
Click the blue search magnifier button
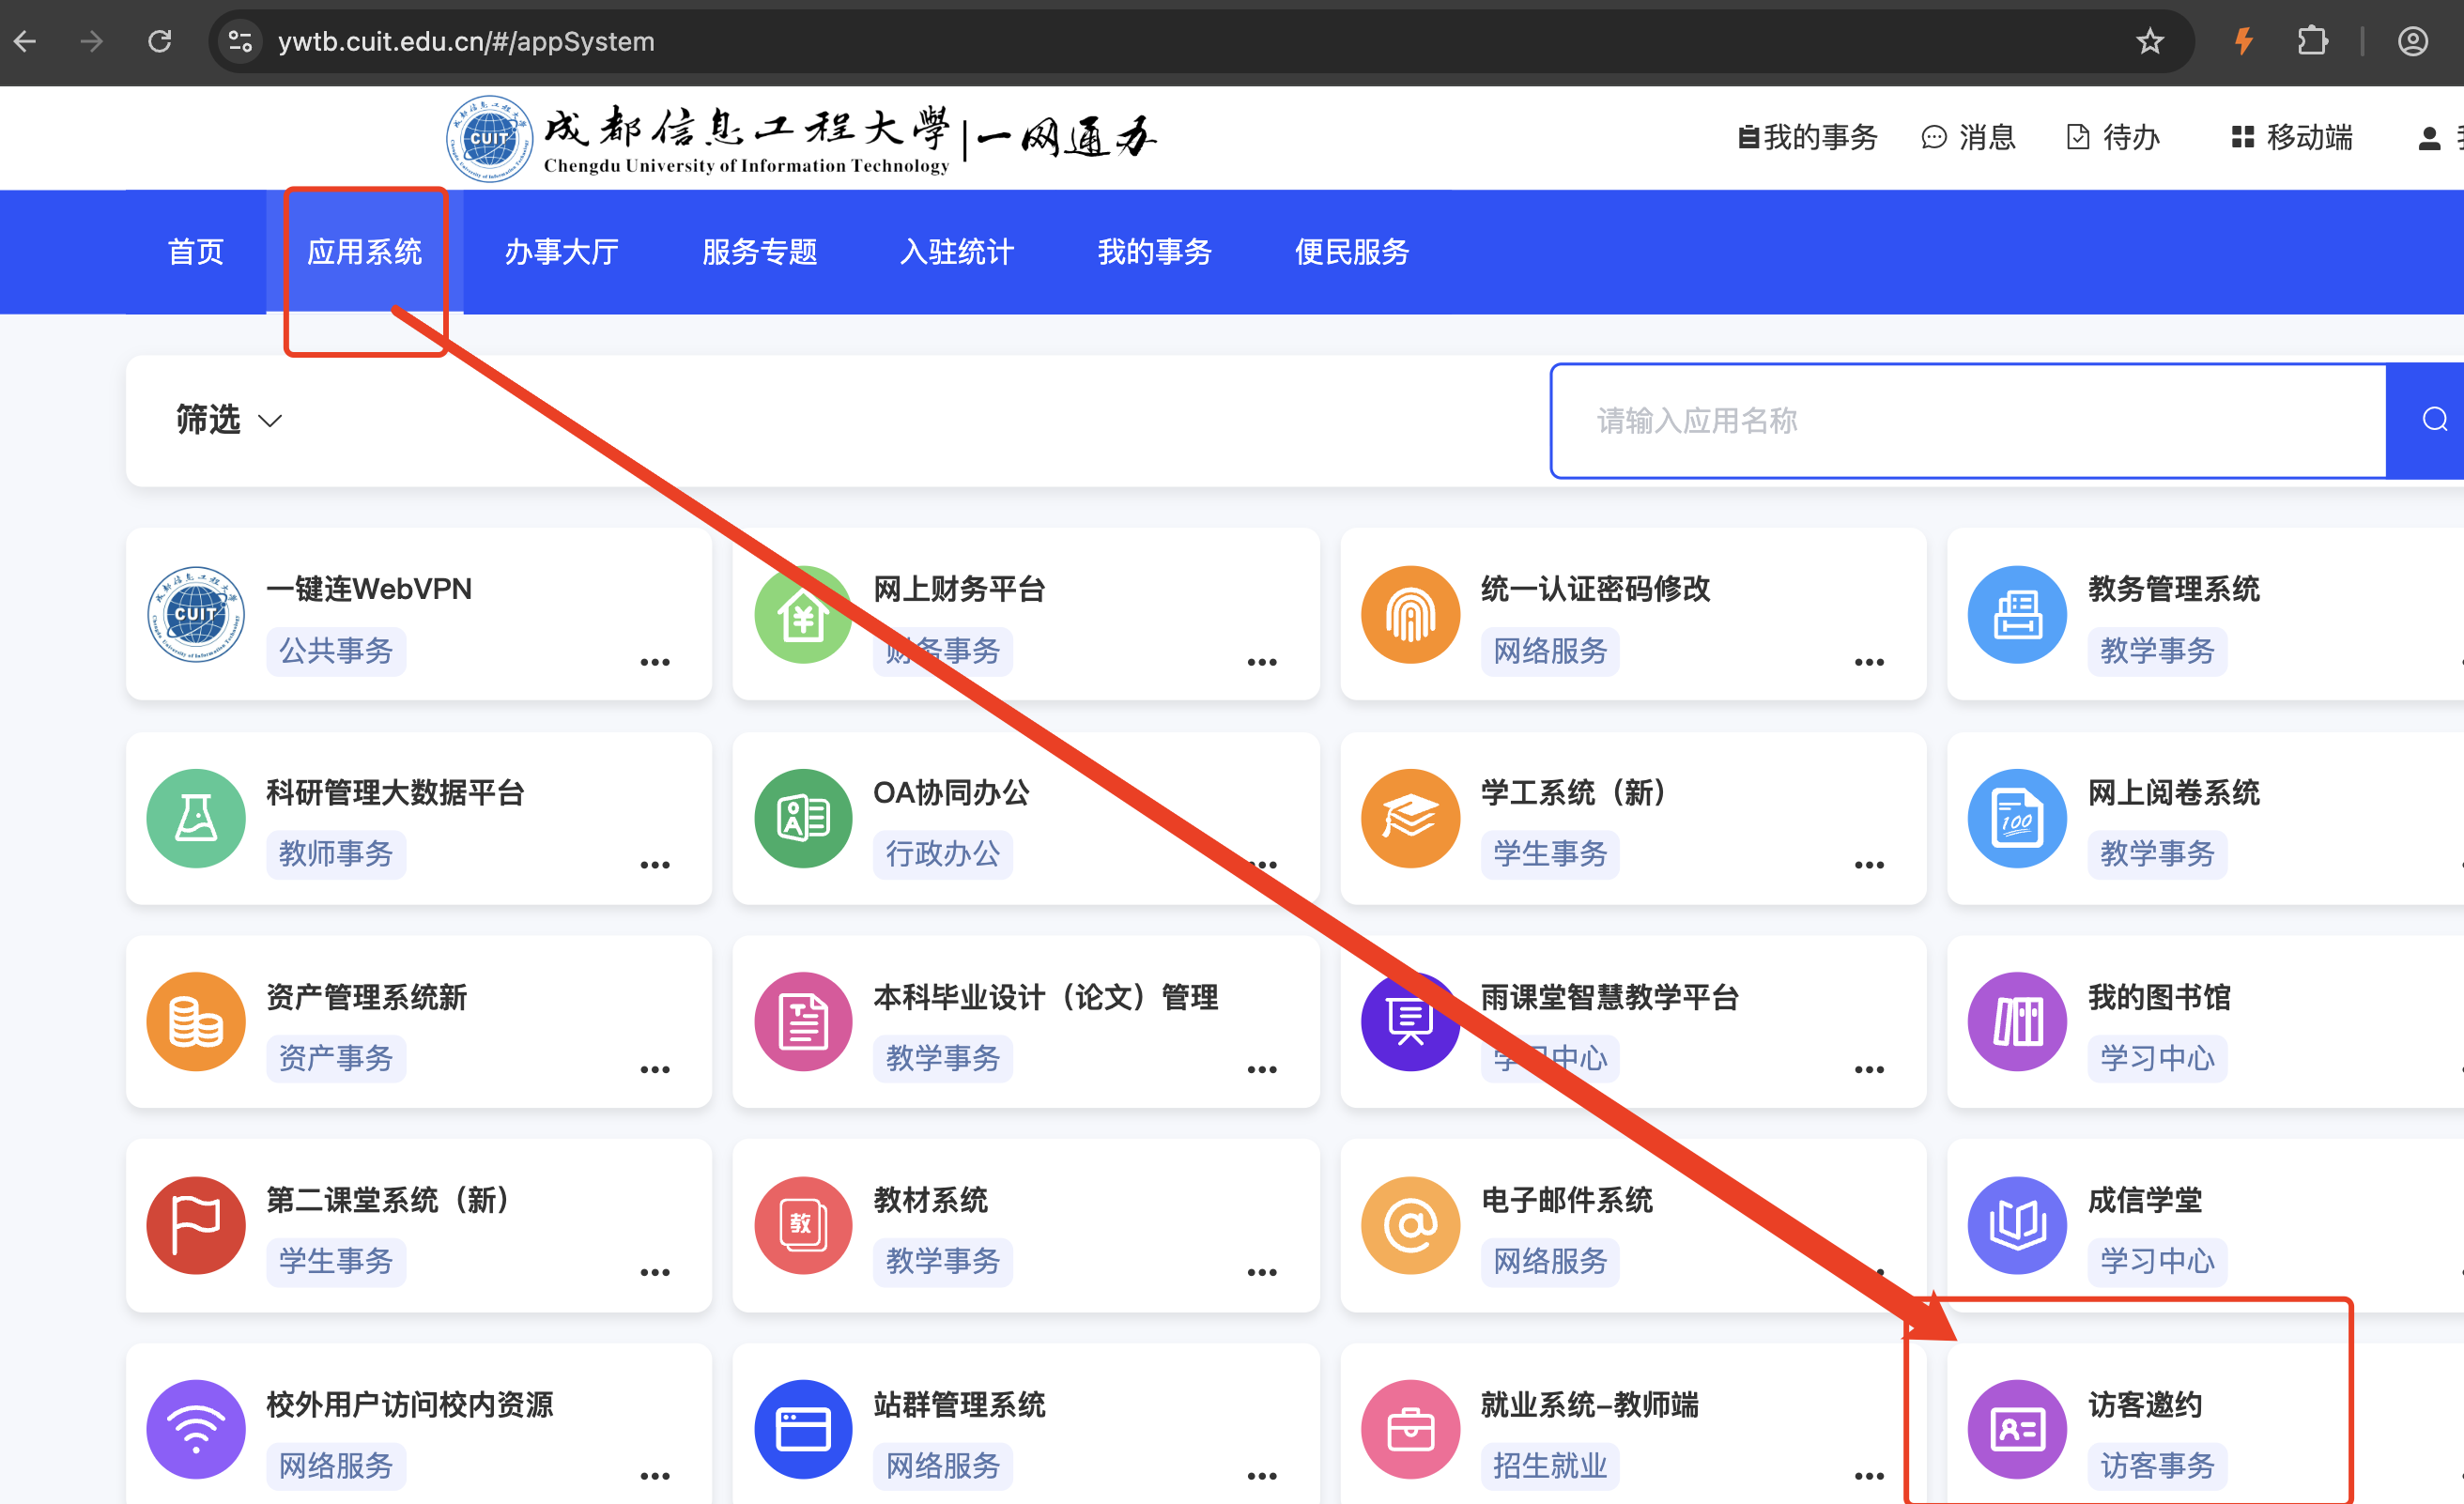(2432, 420)
